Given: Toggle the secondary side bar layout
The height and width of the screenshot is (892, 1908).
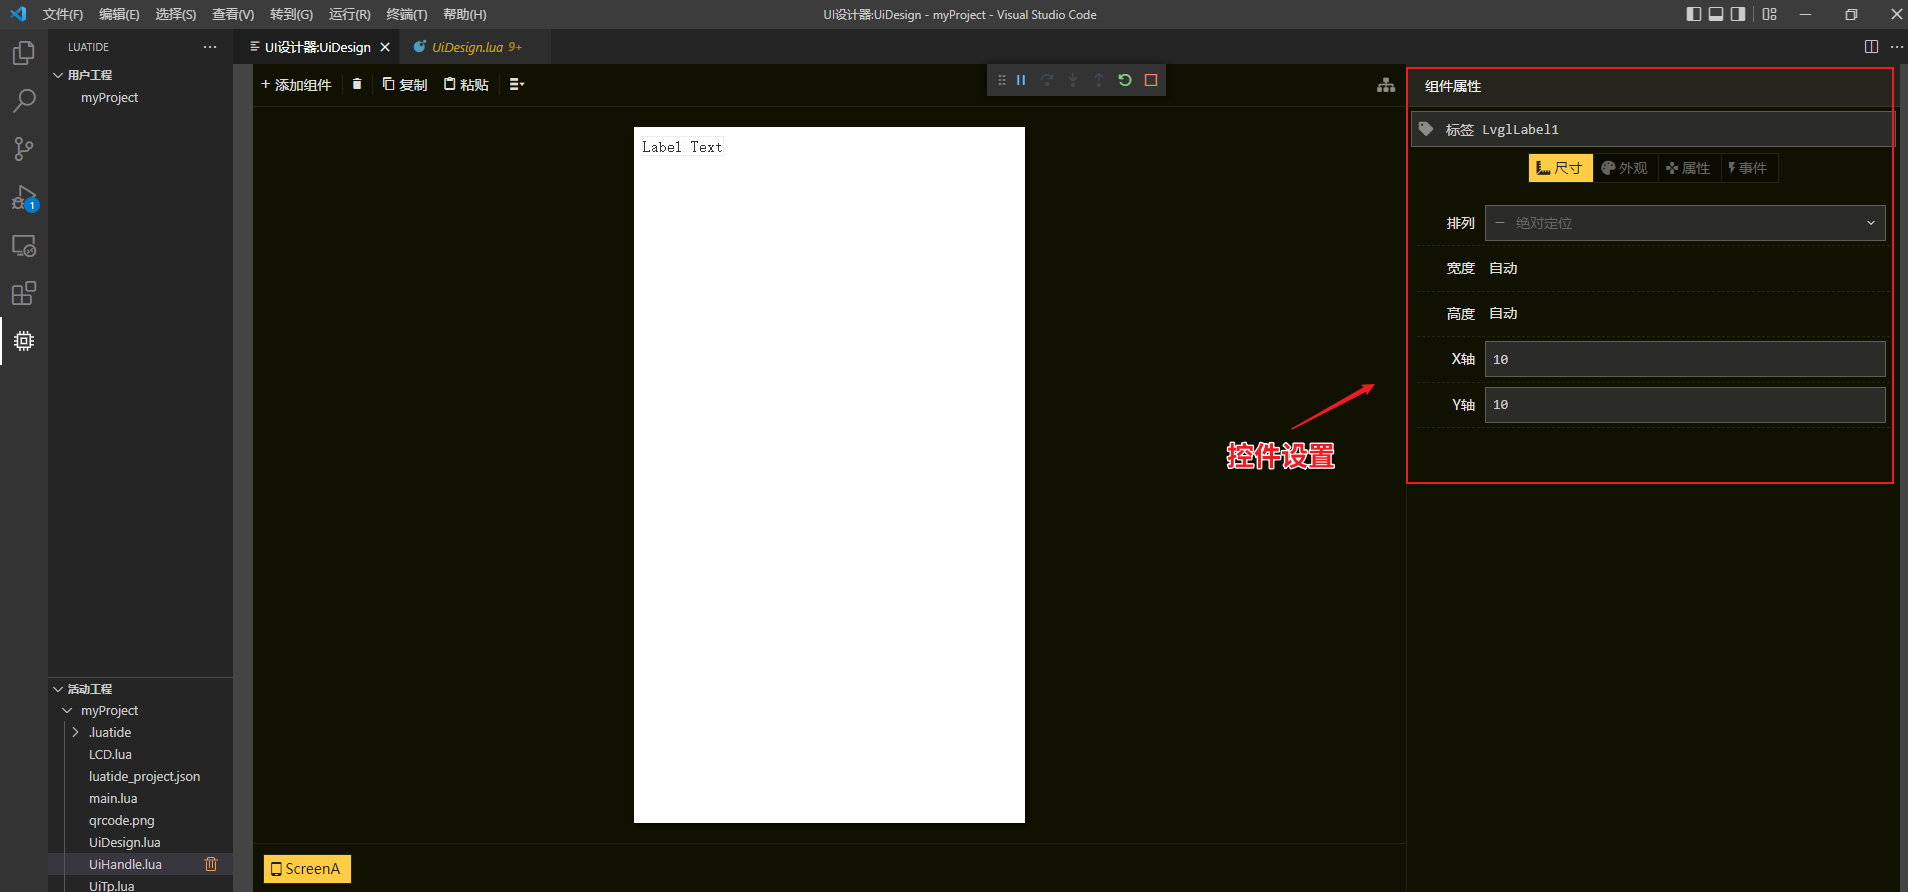Looking at the screenshot, I should [1738, 14].
